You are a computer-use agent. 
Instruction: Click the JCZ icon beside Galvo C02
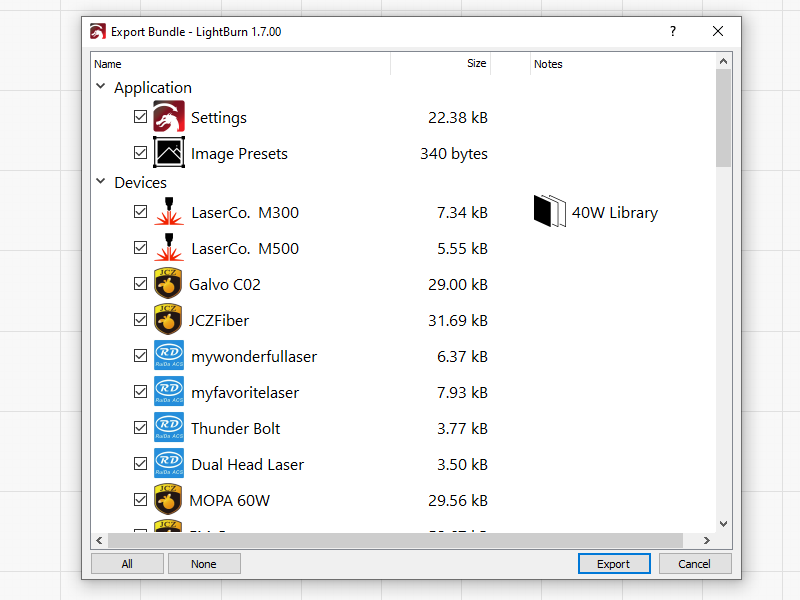coord(168,285)
